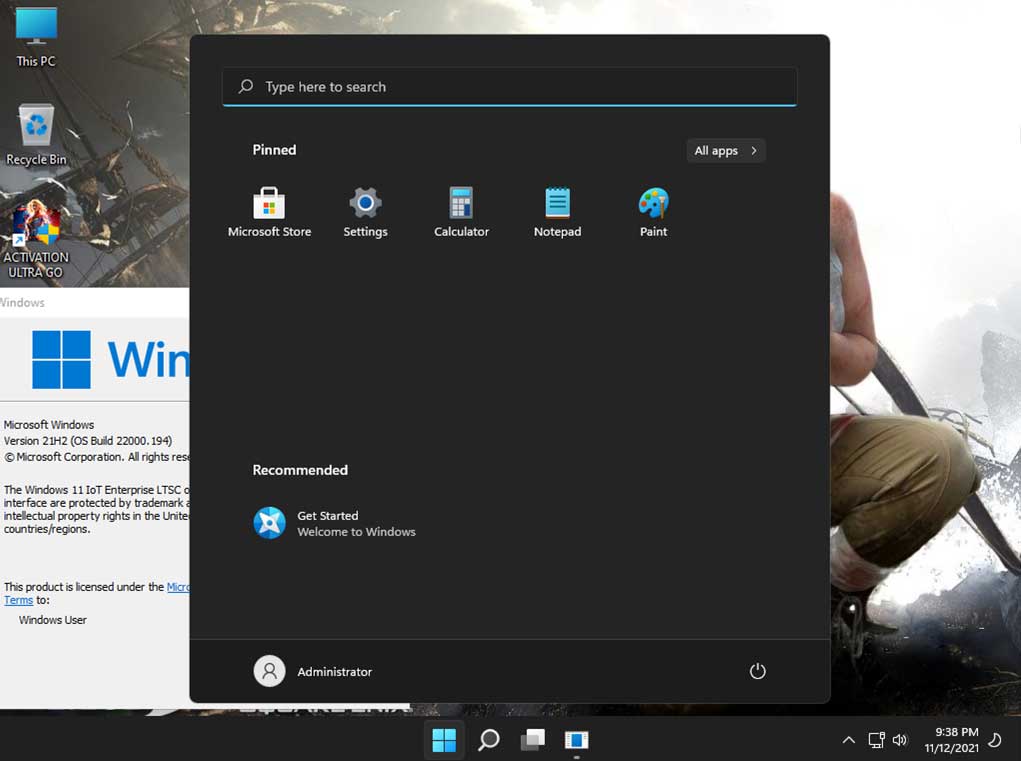The image size is (1021, 761).
Task: Click 'Microsoft Windows' text in About window
Action: click(49, 424)
